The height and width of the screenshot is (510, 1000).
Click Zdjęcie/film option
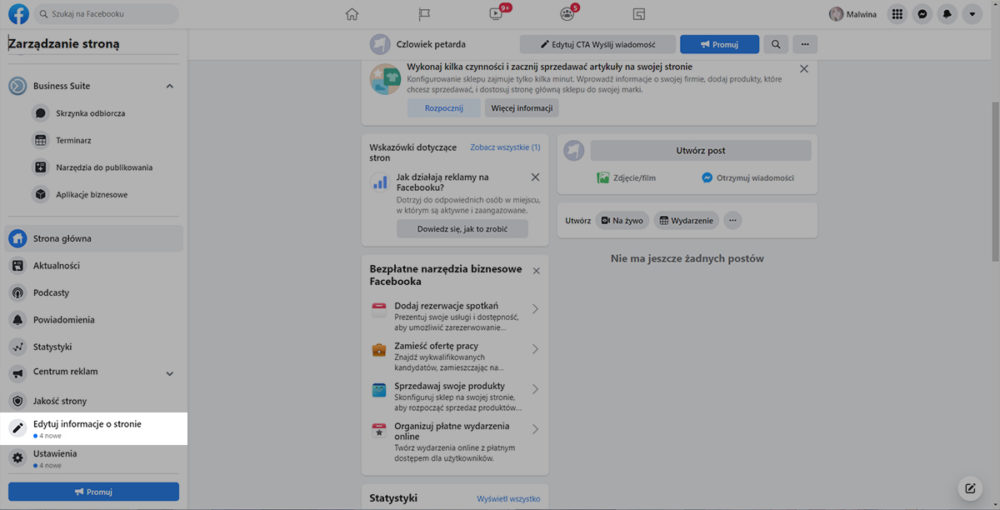pos(626,178)
